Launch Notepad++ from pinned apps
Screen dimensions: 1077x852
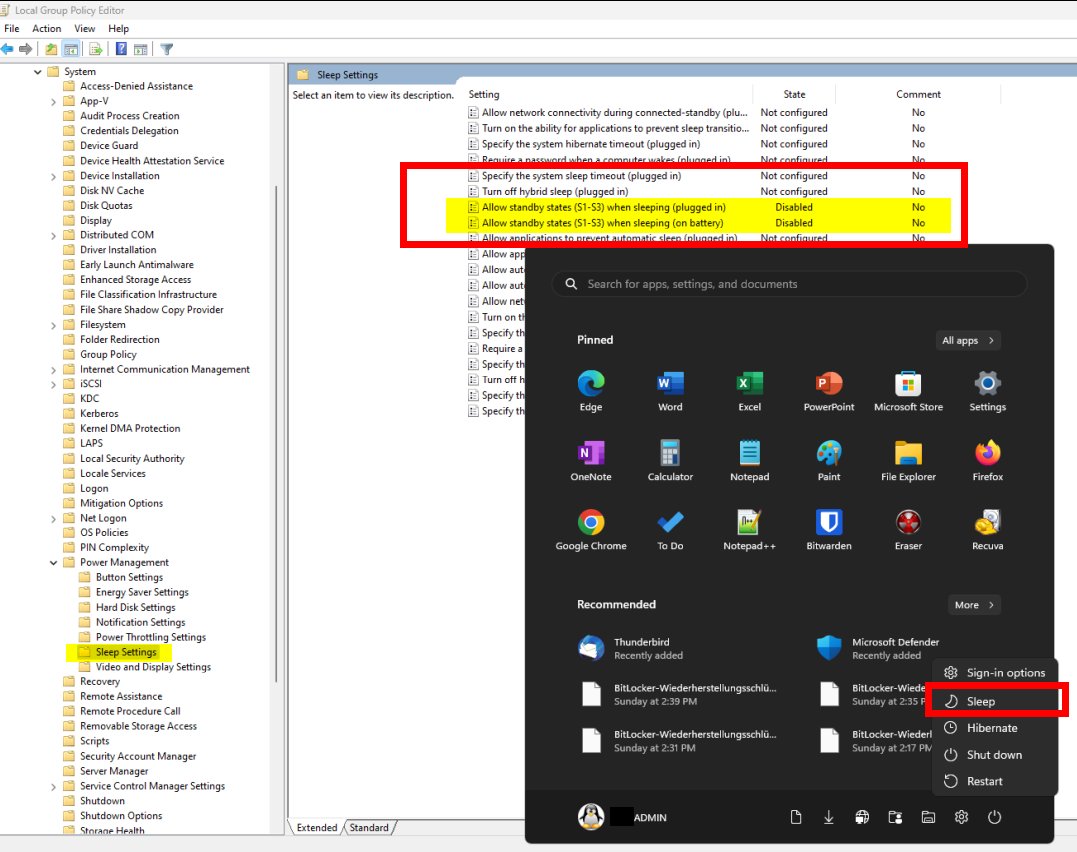(749, 530)
